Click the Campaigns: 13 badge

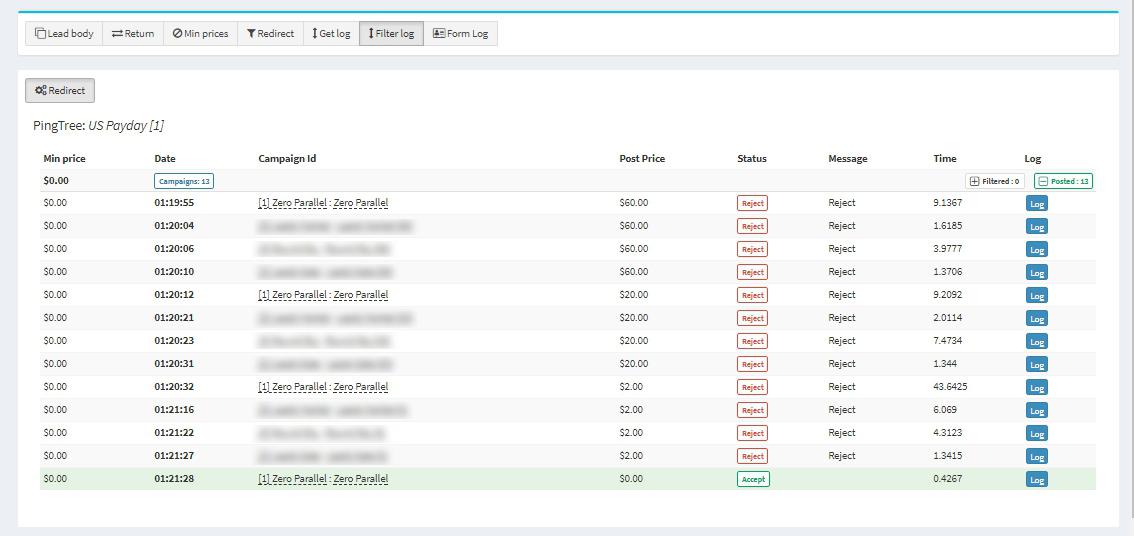point(184,182)
